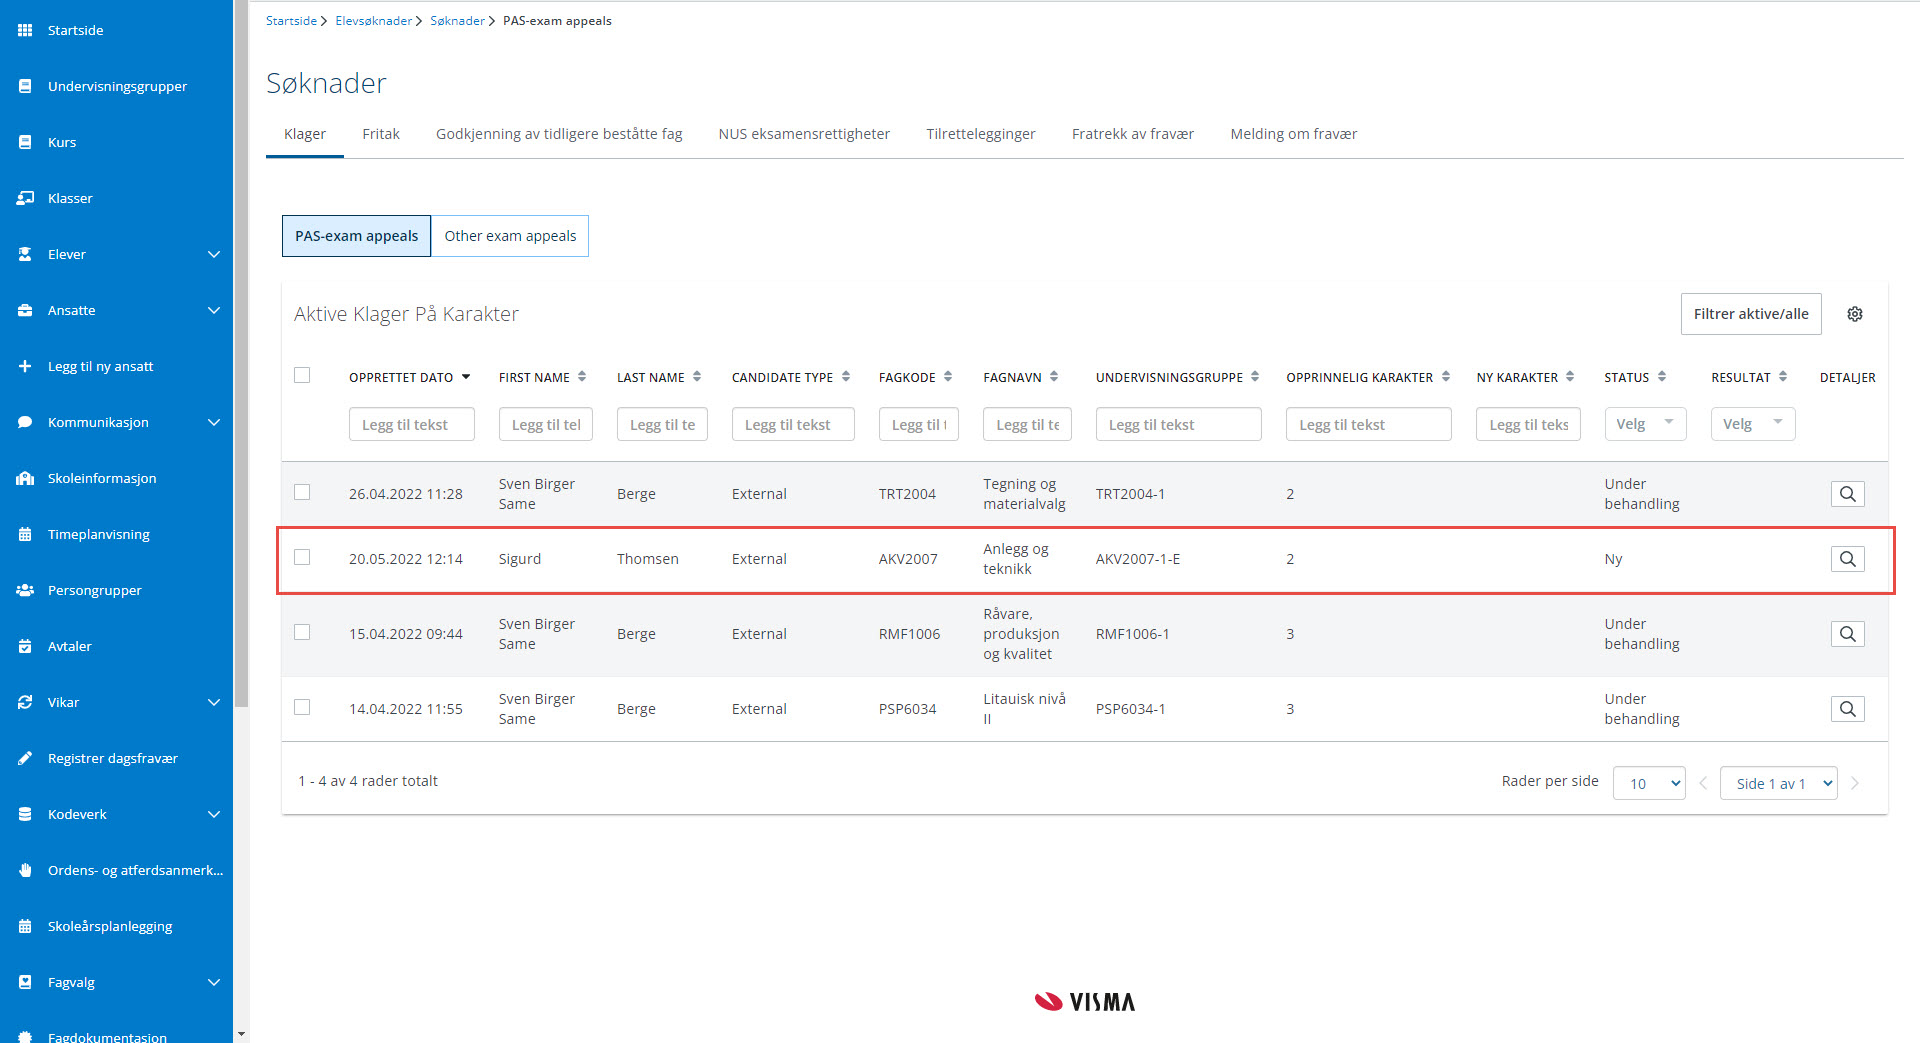Viewport: 1920px width, 1043px height.
Task: Click the Kodeverk database icon
Action: (x=25, y=814)
